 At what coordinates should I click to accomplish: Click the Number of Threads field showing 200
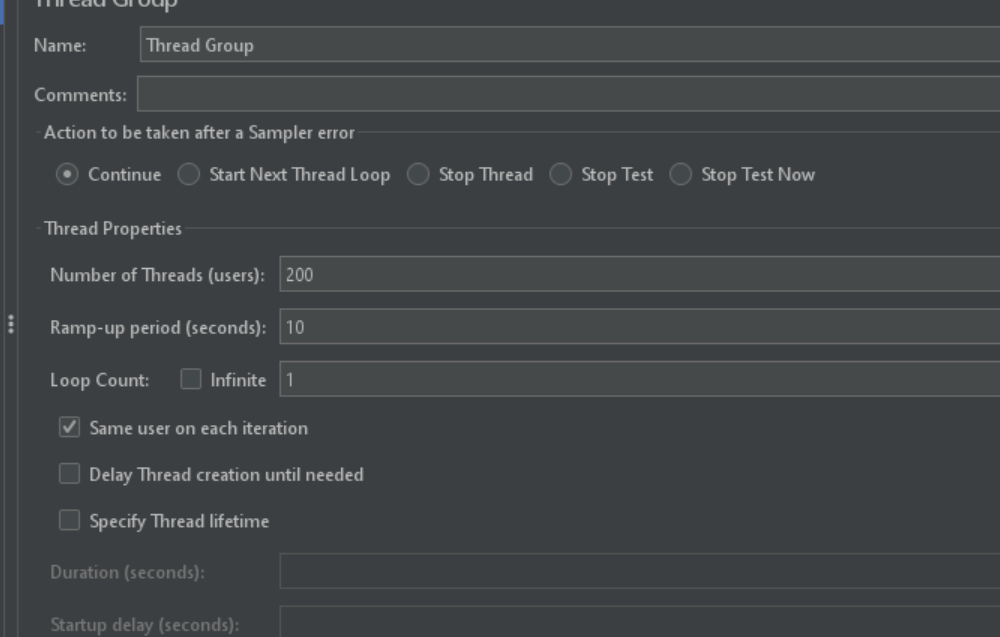(x=640, y=274)
